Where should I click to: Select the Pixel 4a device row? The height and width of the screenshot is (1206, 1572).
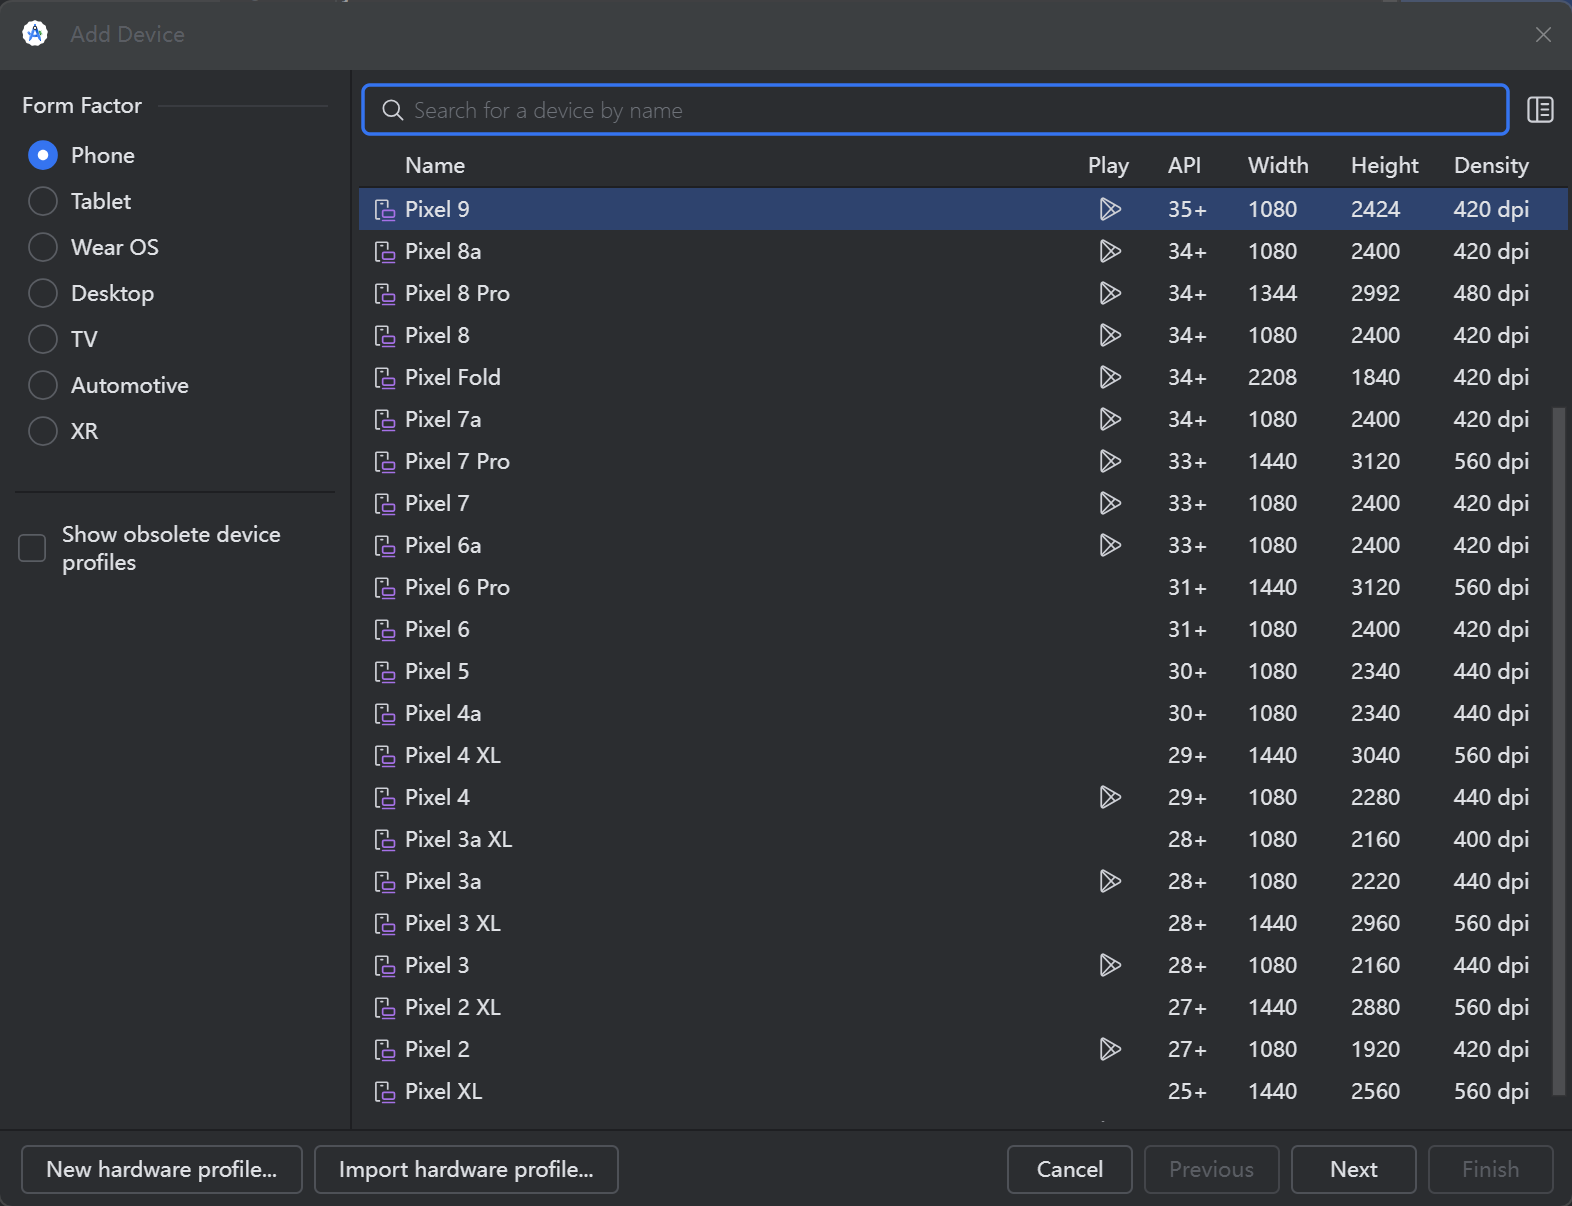pyautogui.click(x=963, y=713)
